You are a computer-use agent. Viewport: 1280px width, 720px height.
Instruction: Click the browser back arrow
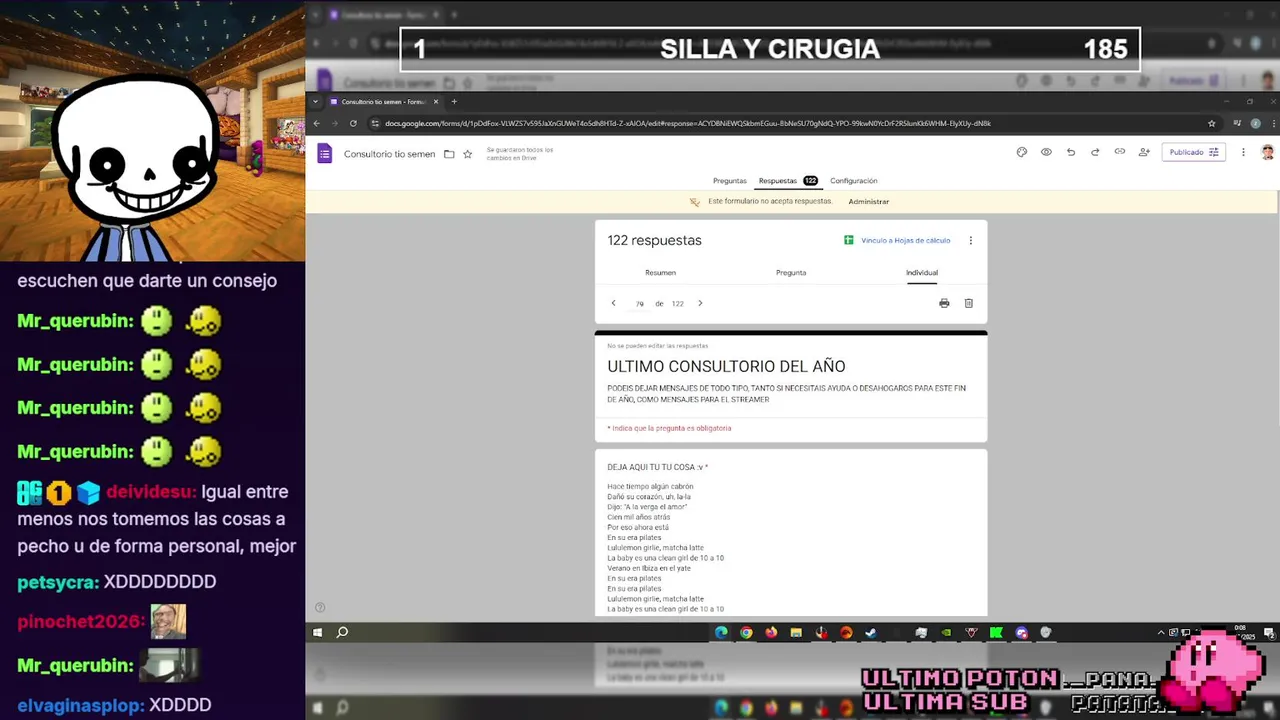tap(317, 123)
